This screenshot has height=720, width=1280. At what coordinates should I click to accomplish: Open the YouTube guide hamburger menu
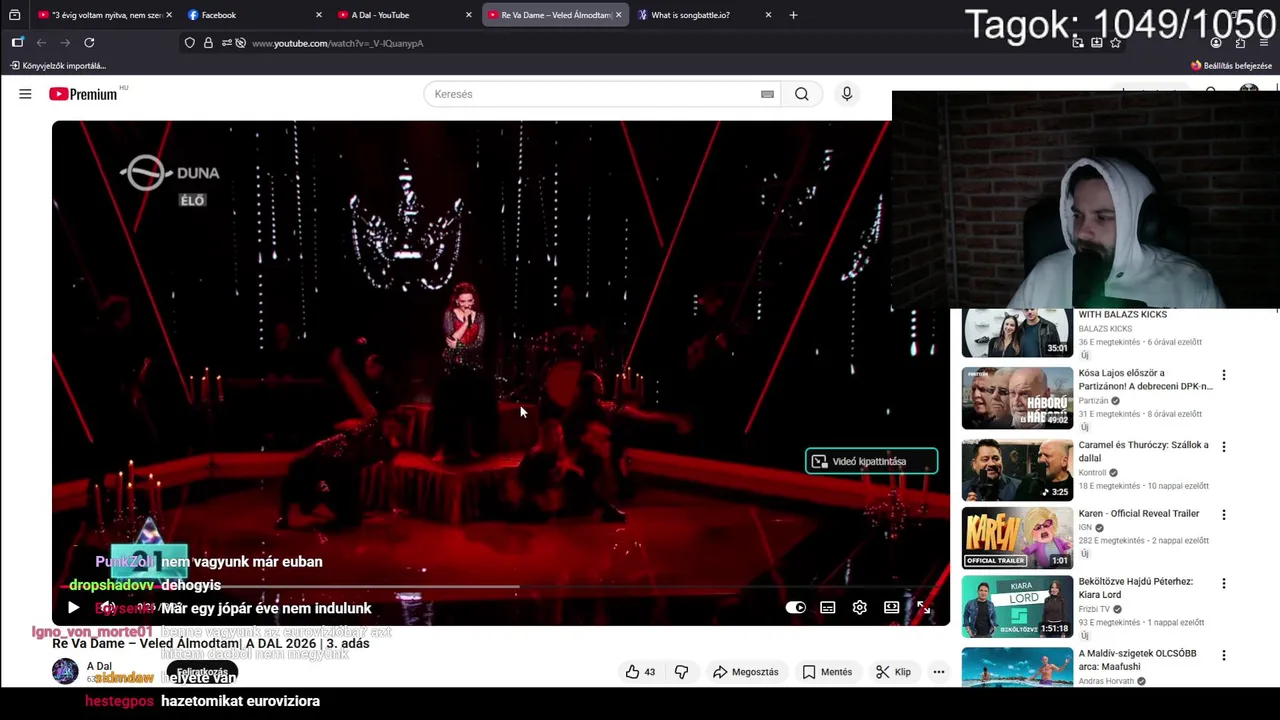(x=25, y=94)
